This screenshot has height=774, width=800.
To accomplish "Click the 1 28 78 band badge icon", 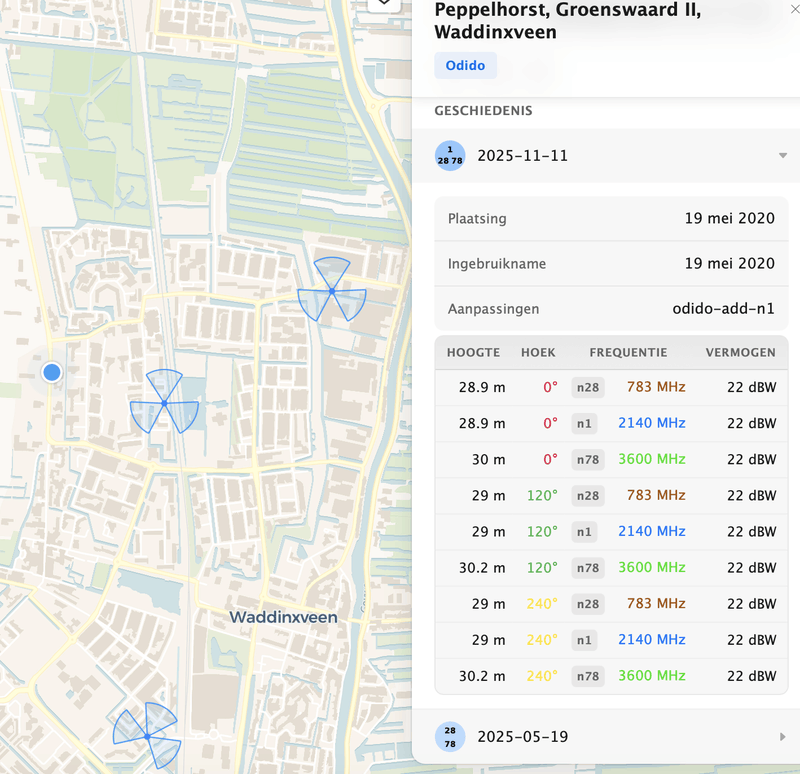I will [x=450, y=156].
